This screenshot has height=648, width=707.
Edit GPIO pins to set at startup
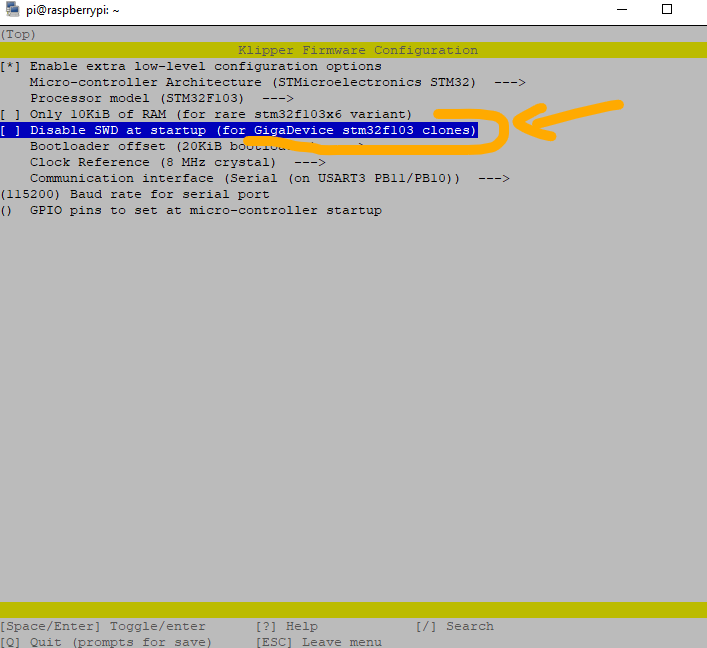pos(191,211)
